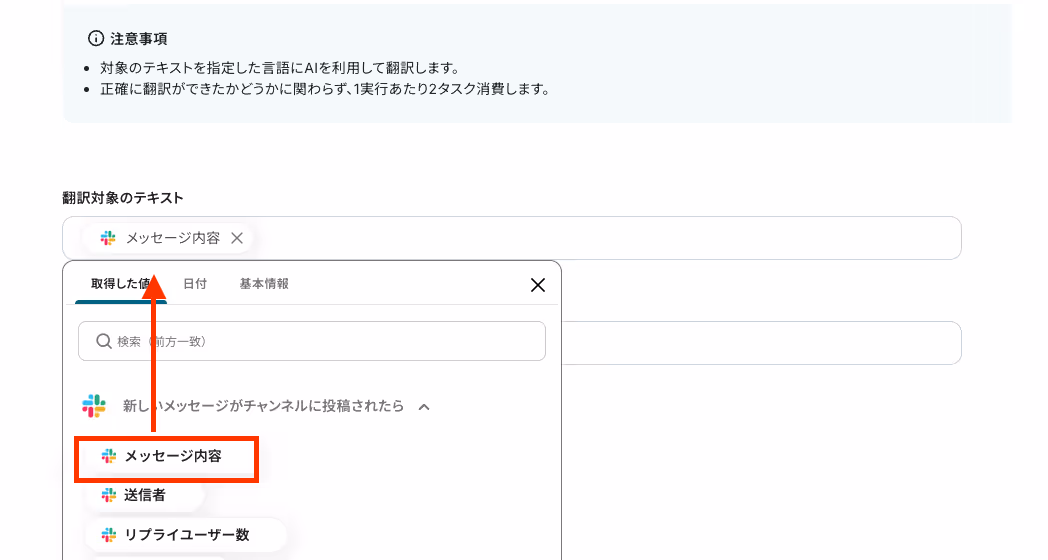Close the value picker popup
Screen dimensions: 1048x560
coord(537,285)
